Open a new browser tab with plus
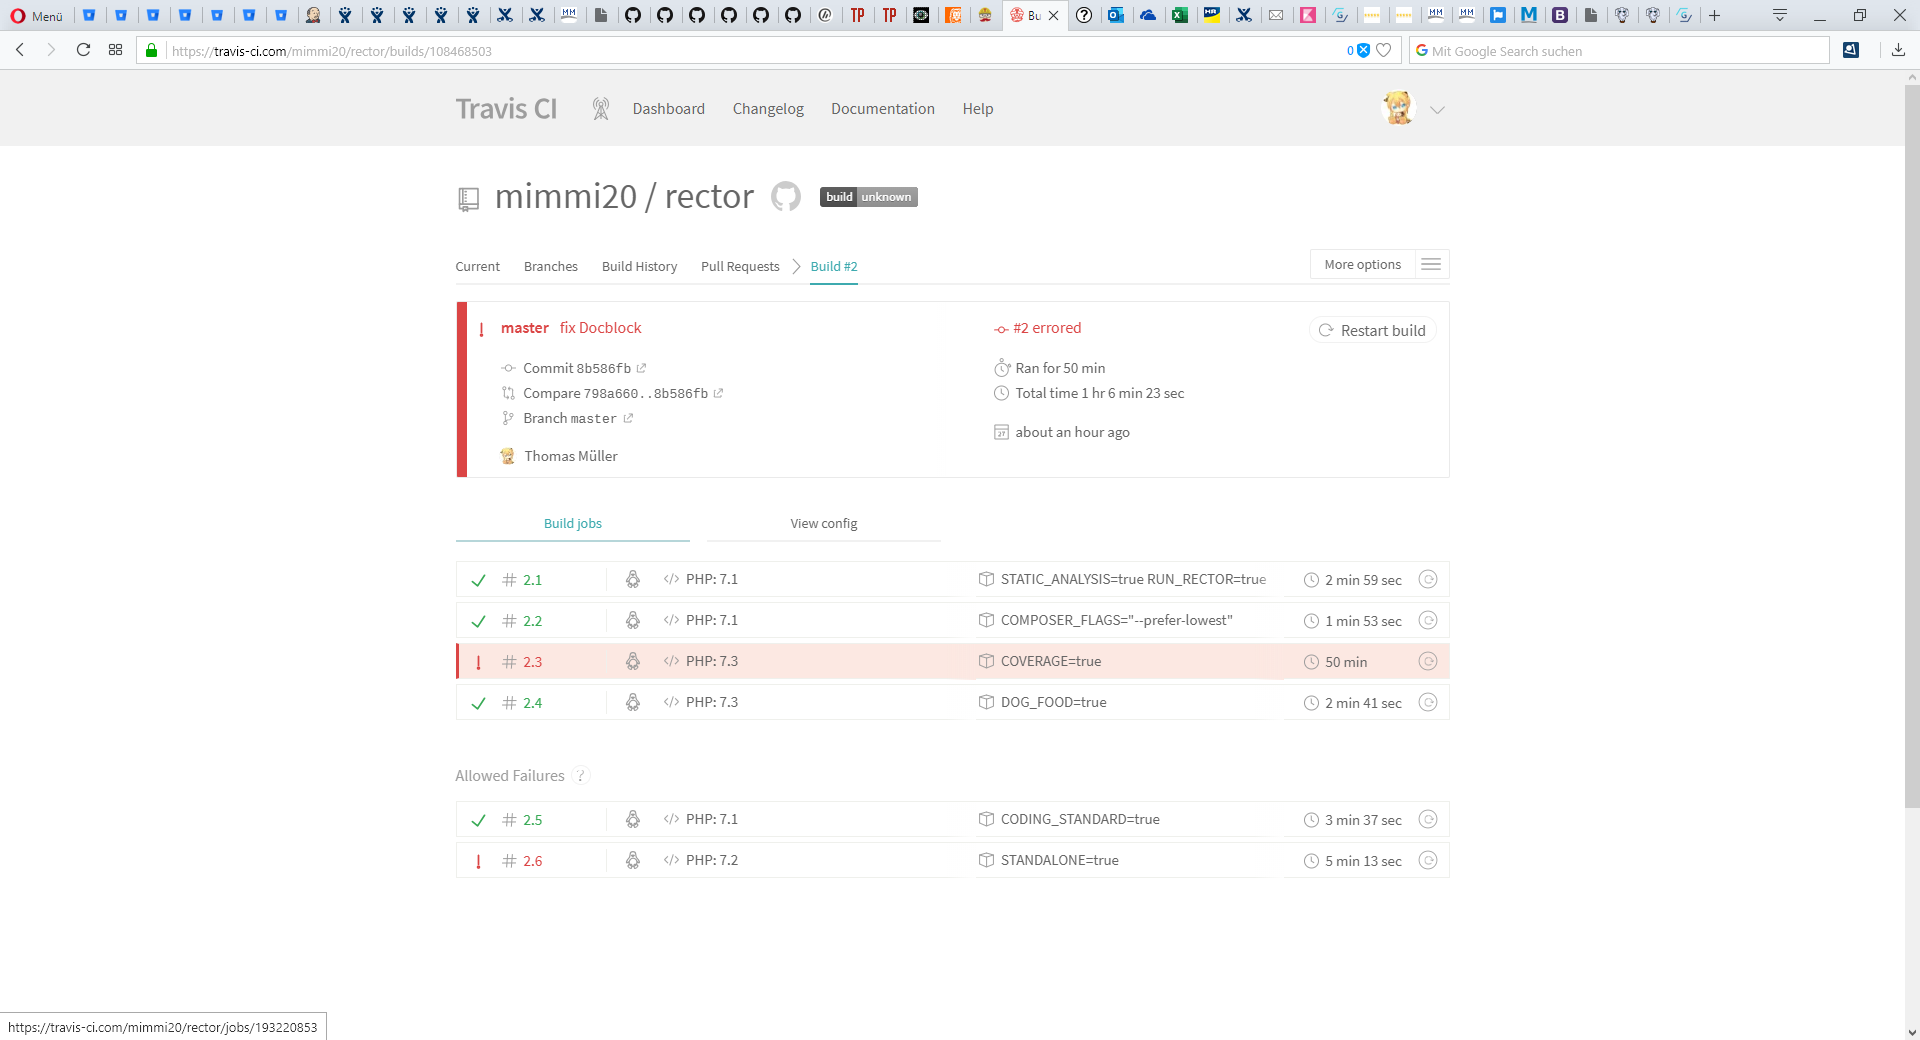The height and width of the screenshot is (1040, 1920). pos(1715,15)
